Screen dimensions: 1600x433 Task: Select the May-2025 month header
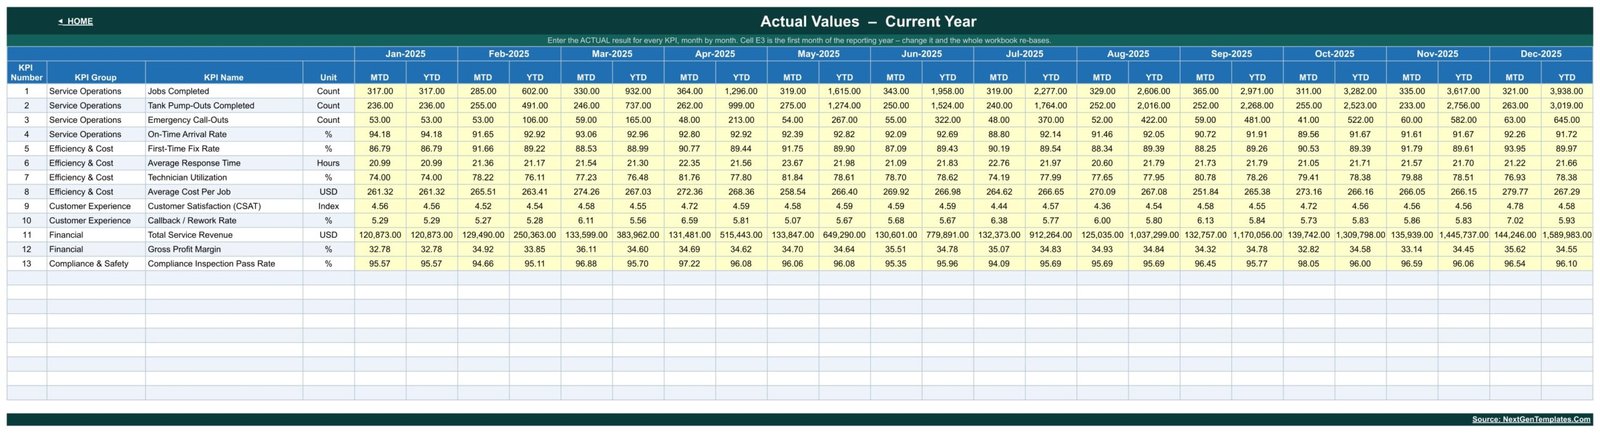[x=818, y=54]
